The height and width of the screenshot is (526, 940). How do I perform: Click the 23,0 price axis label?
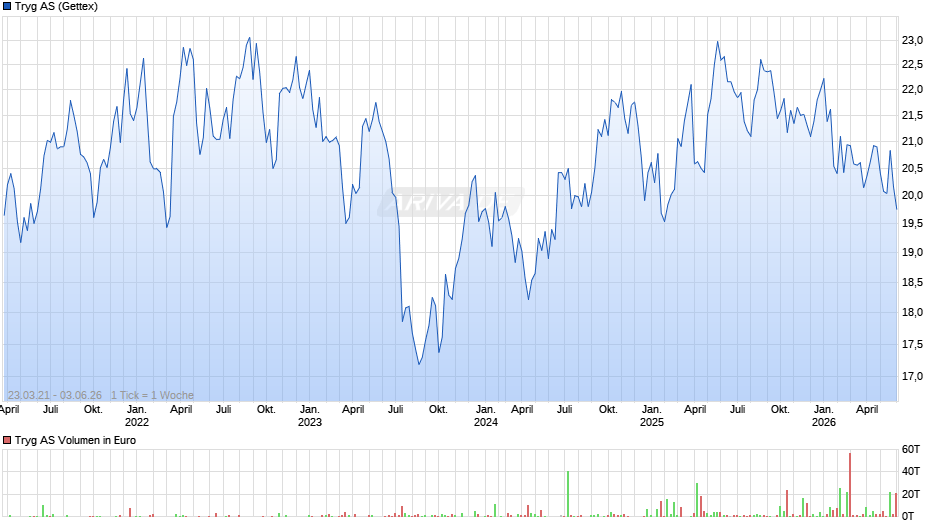point(912,40)
